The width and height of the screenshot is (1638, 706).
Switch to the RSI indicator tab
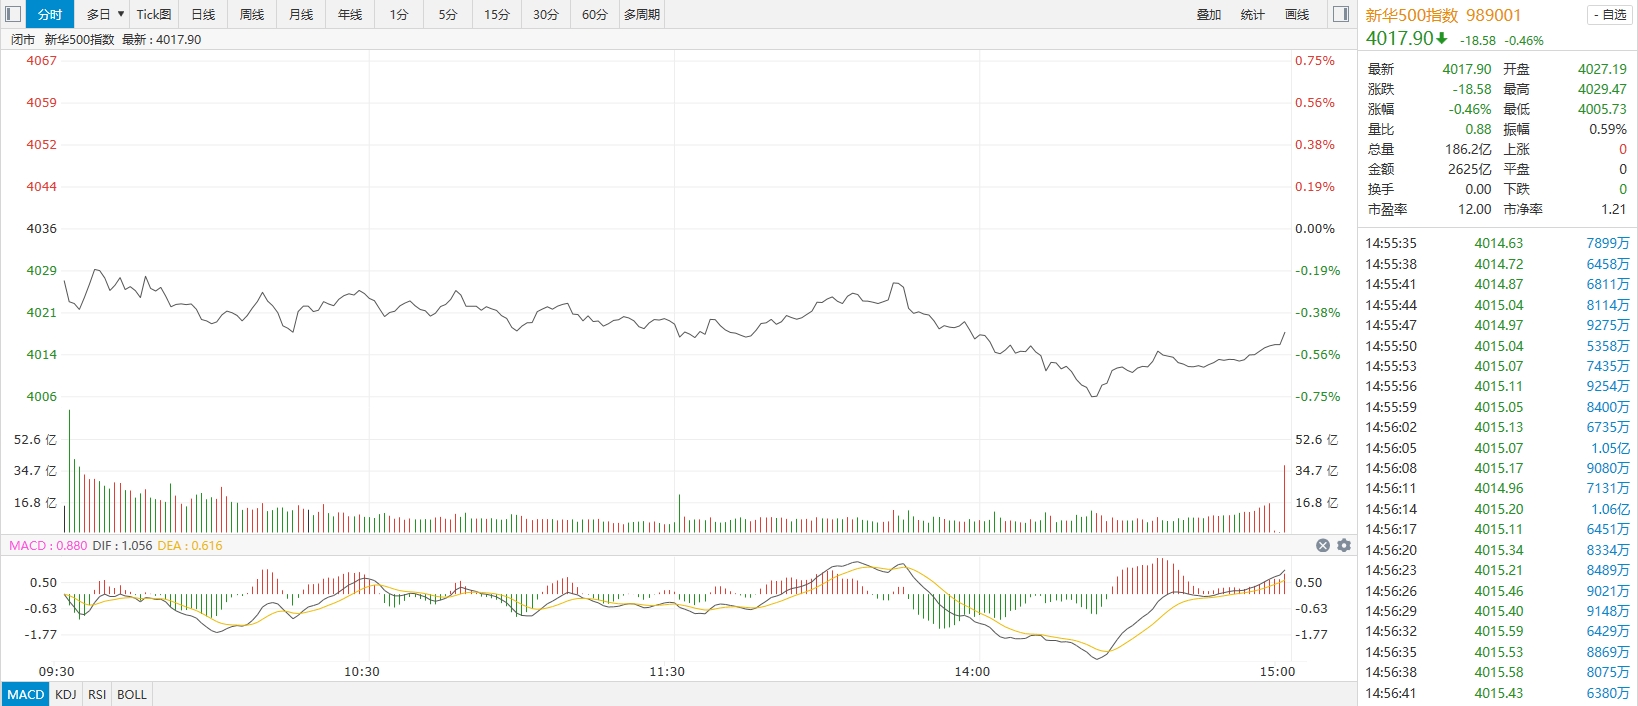click(97, 694)
